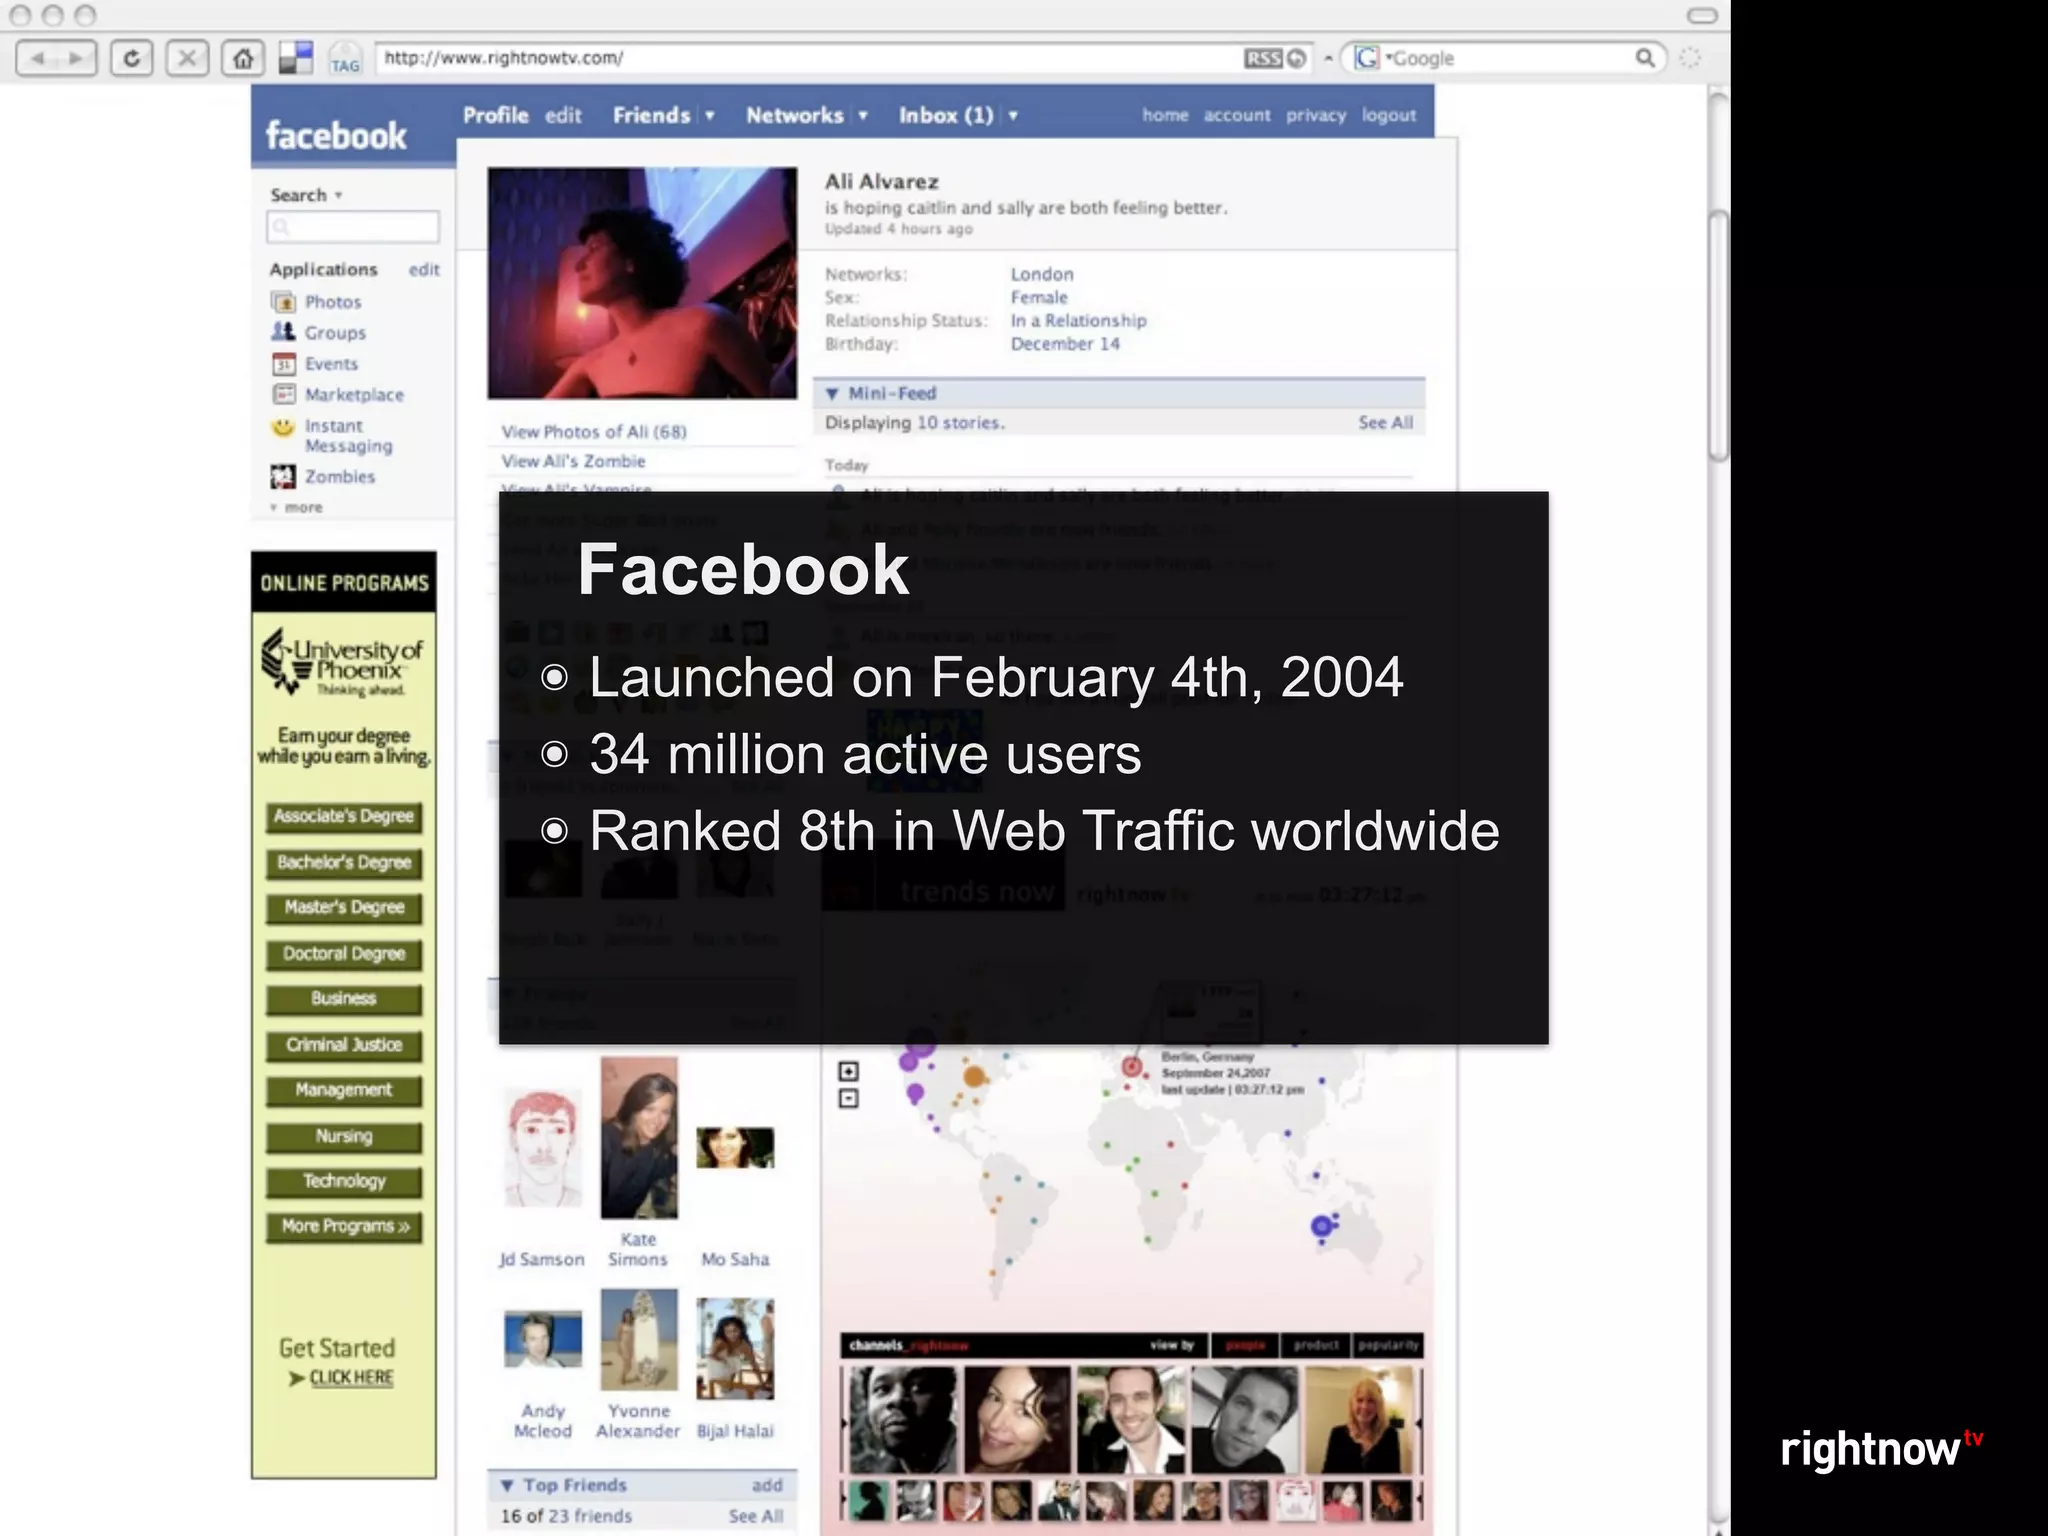The height and width of the screenshot is (1536, 2048).
Task: Open the Networks menu item
Action: [795, 115]
